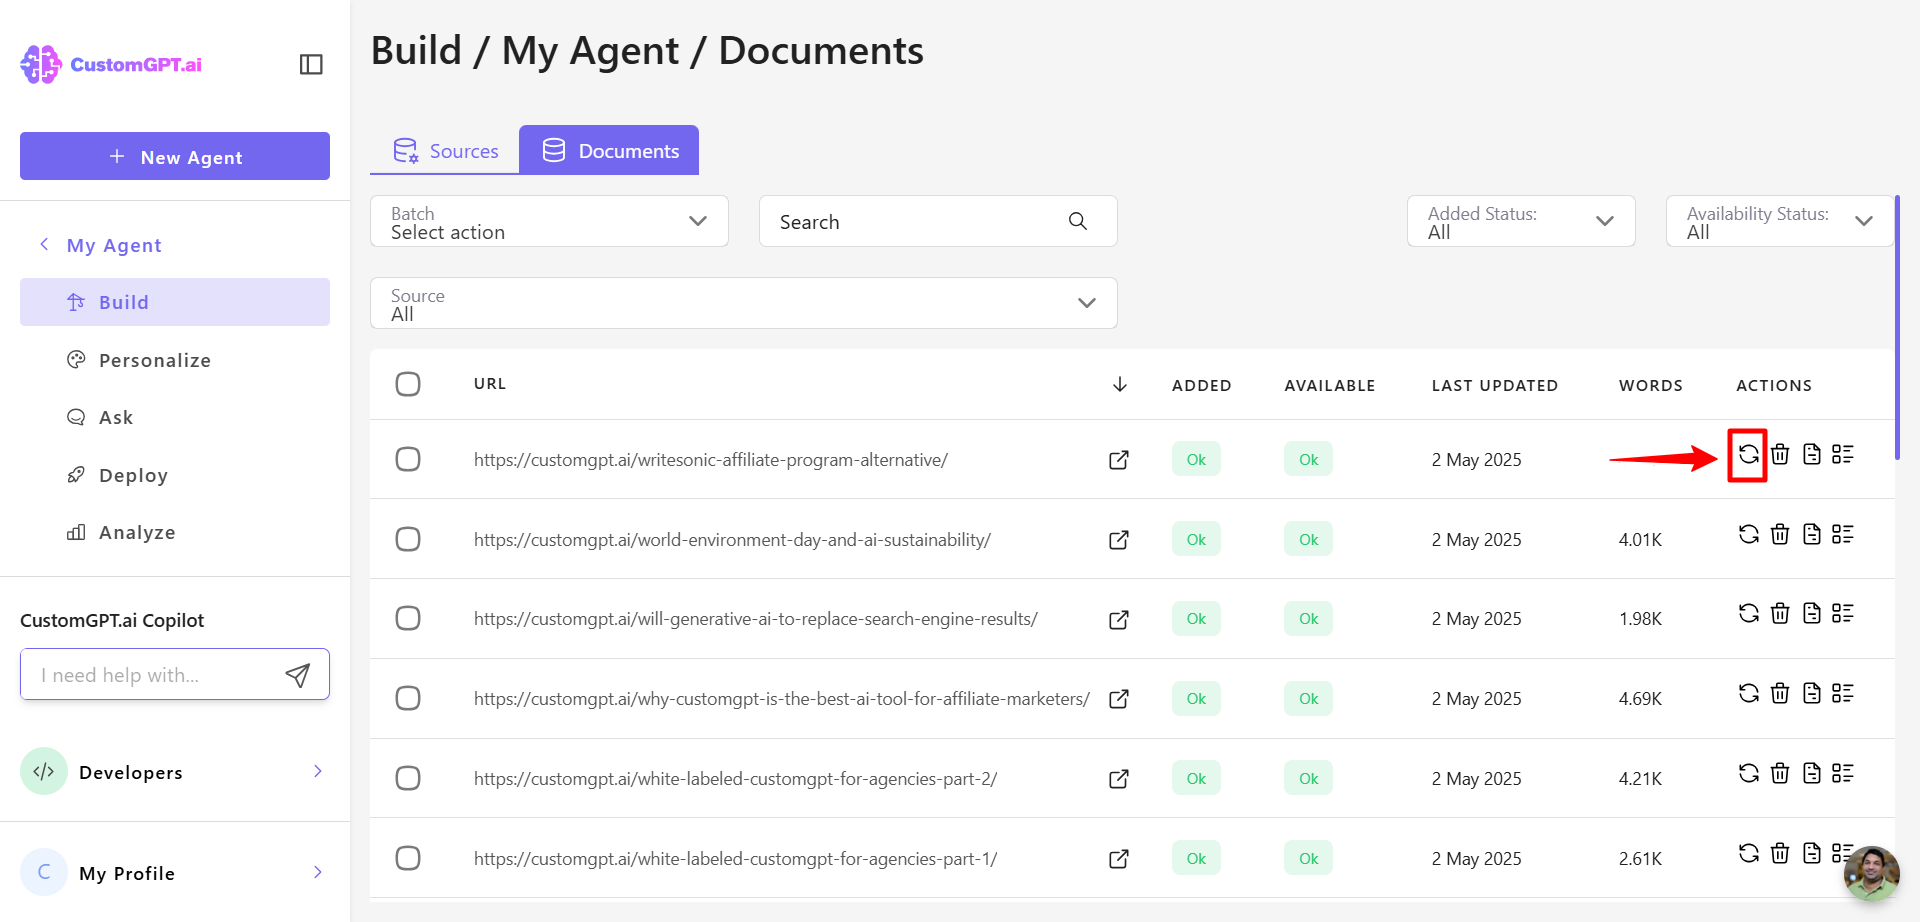Open the Availability Status filter dropdown

pos(1780,221)
